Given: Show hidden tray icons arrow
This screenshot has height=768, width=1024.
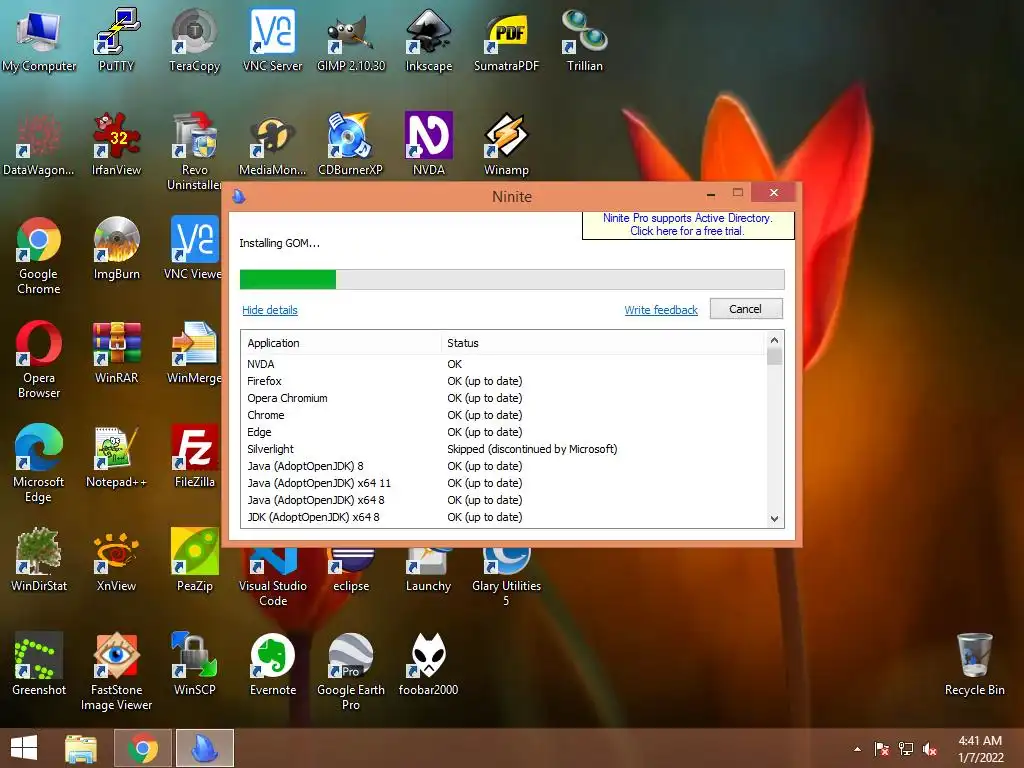Looking at the screenshot, I should 857,749.
